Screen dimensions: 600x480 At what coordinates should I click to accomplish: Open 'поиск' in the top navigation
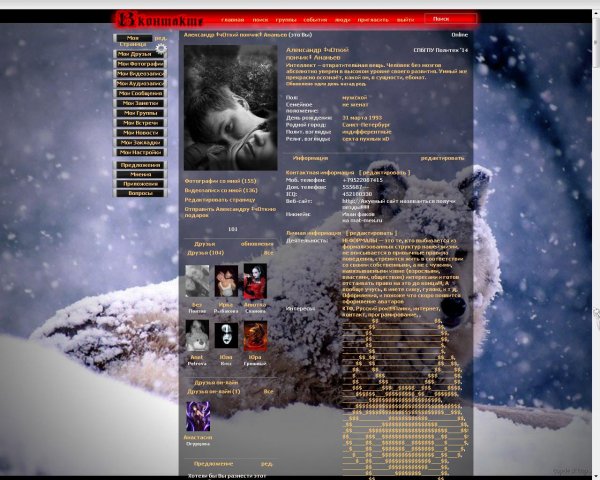tap(260, 20)
